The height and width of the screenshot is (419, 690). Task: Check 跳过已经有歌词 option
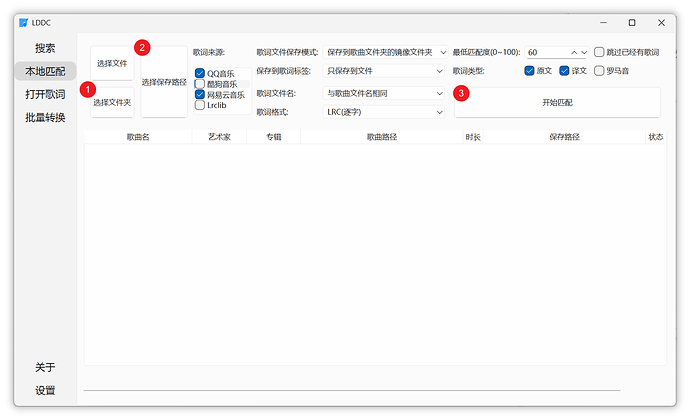click(599, 52)
